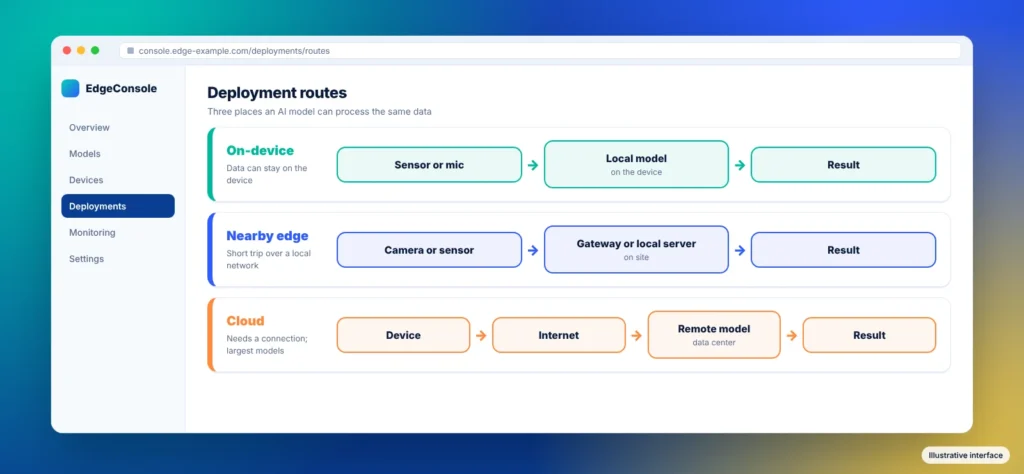The height and width of the screenshot is (474, 1024).
Task: Click 'Short trip over a local network' text
Action: click(268, 259)
